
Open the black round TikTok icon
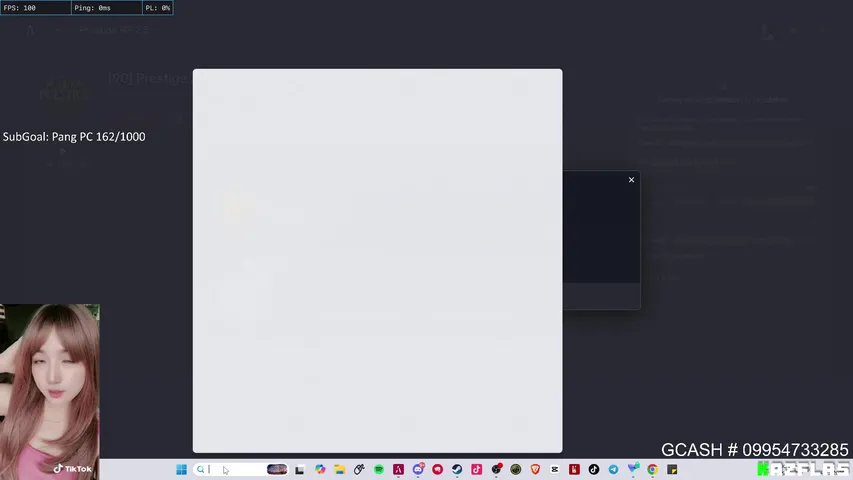click(594, 469)
